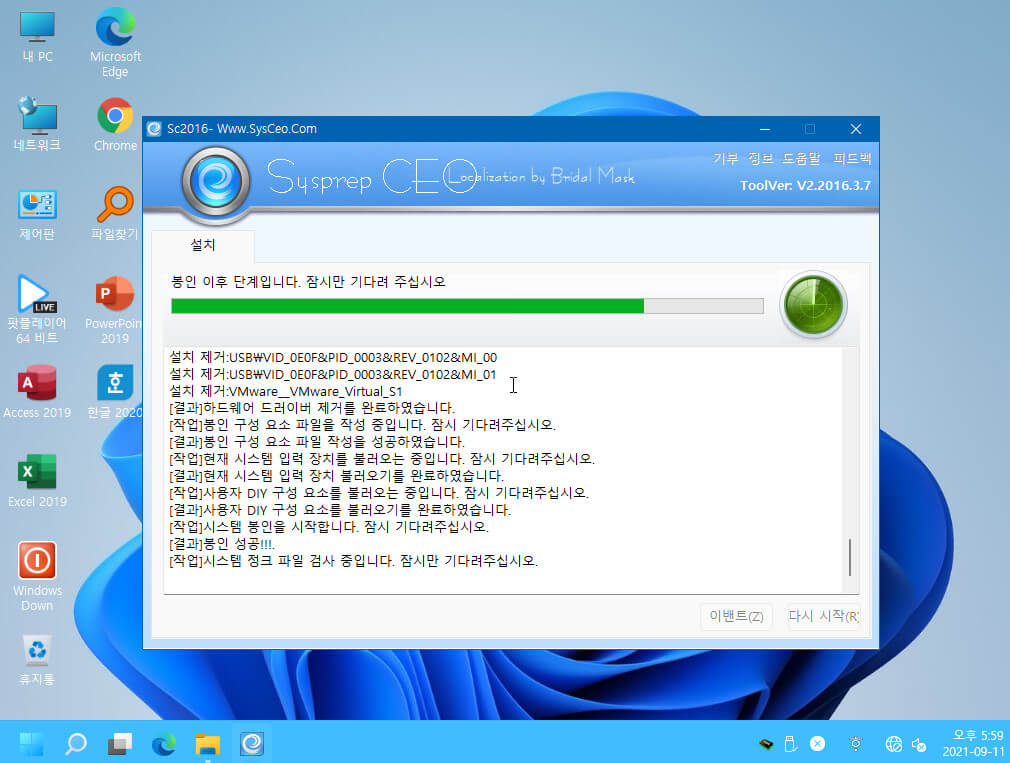Open the 정보 info menu

761,158
